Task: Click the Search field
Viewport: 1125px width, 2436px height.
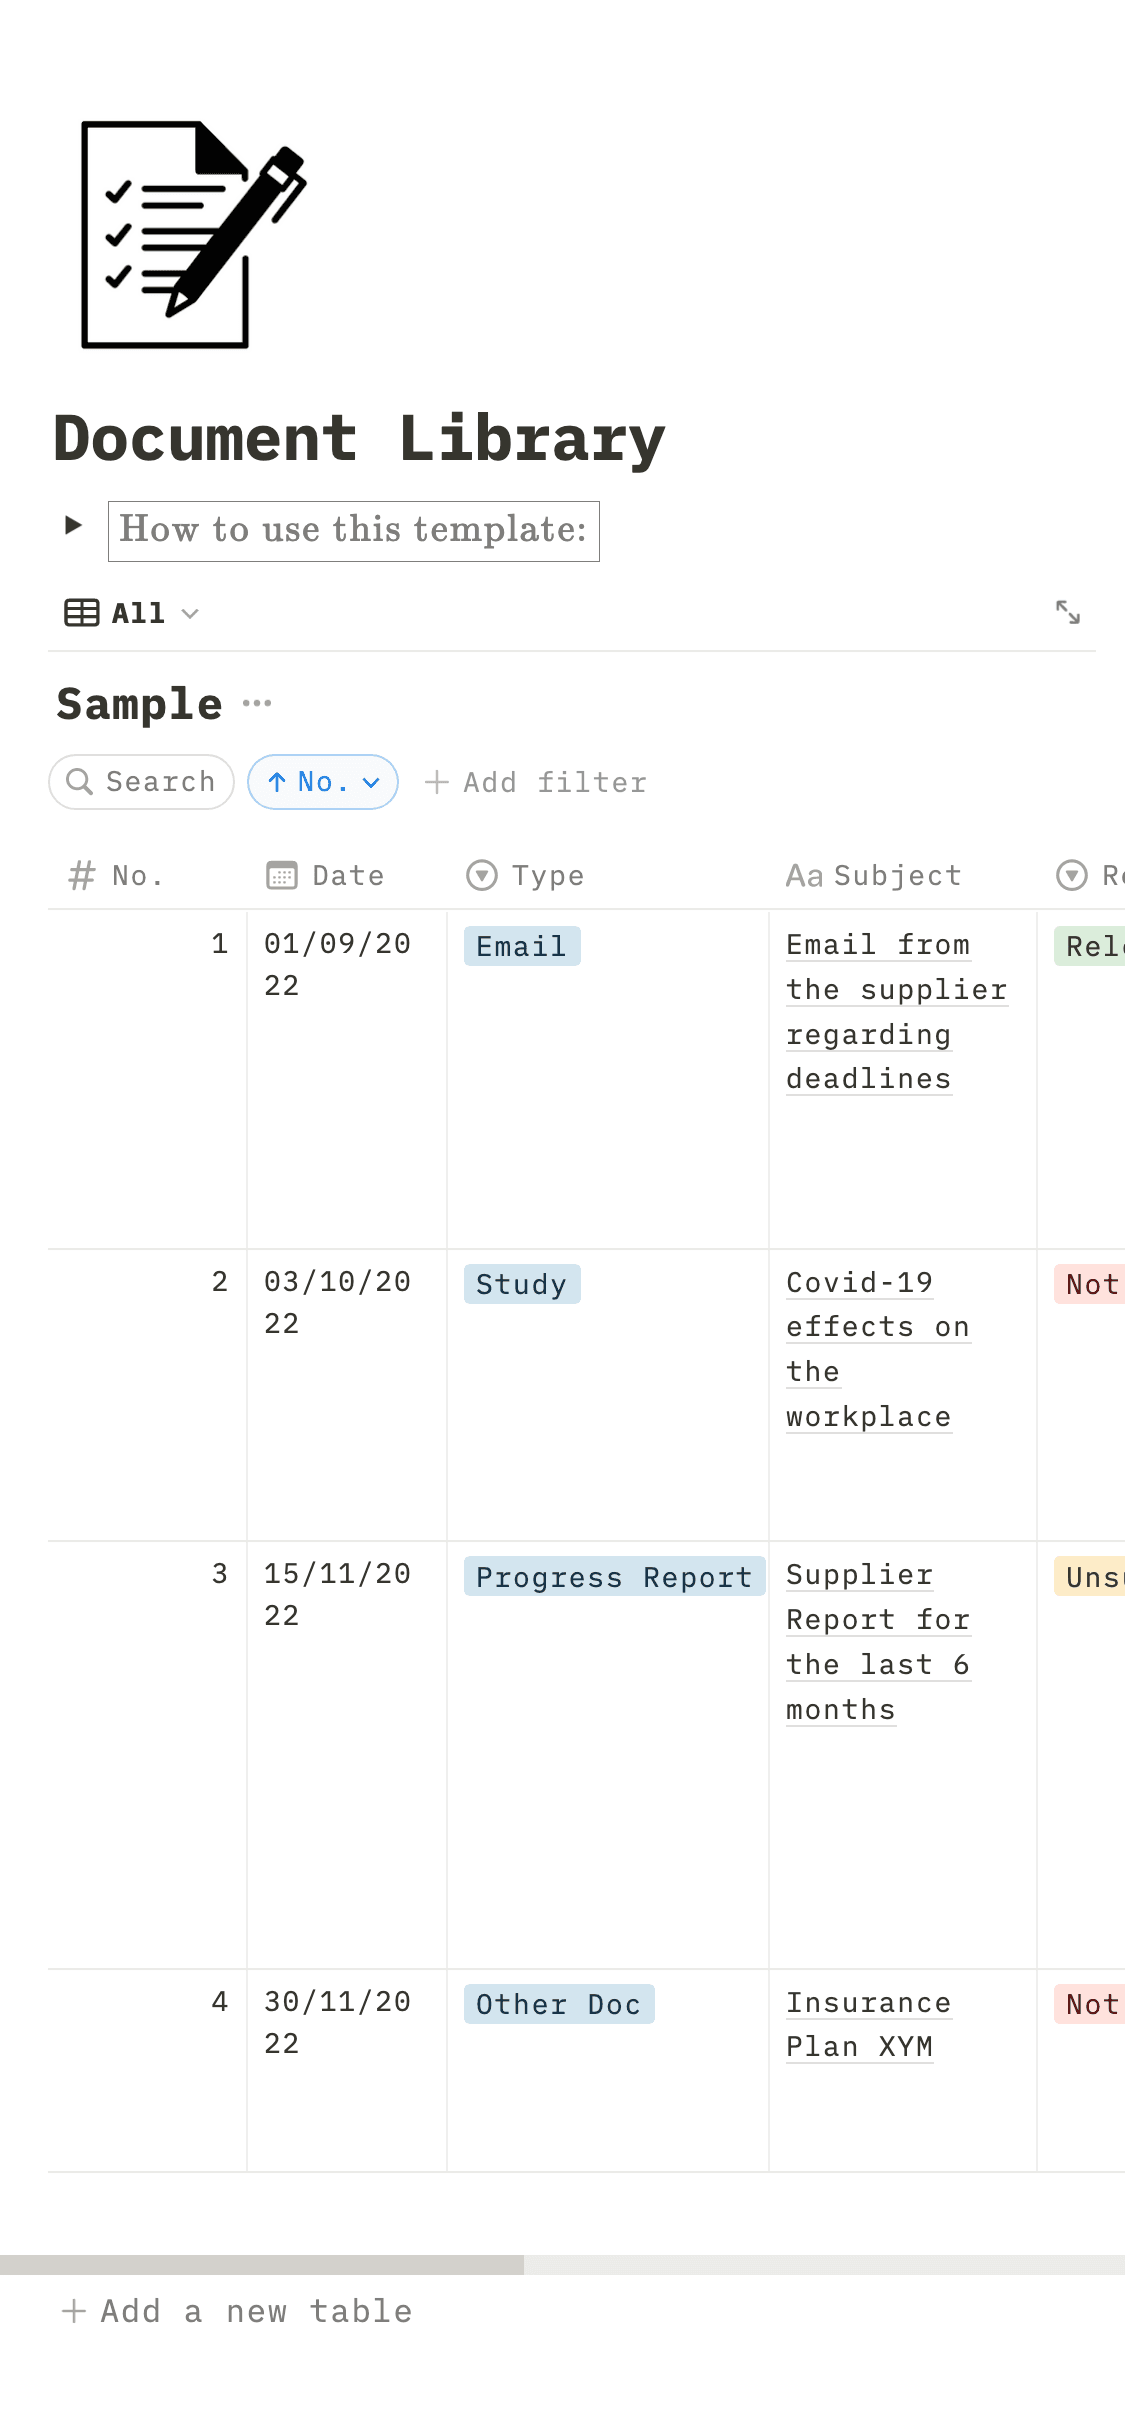Action: click(160, 782)
